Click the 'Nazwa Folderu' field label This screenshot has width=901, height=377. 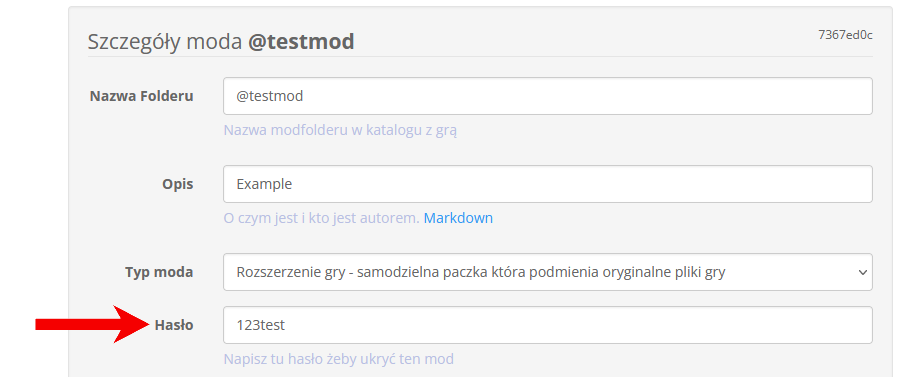(x=141, y=96)
